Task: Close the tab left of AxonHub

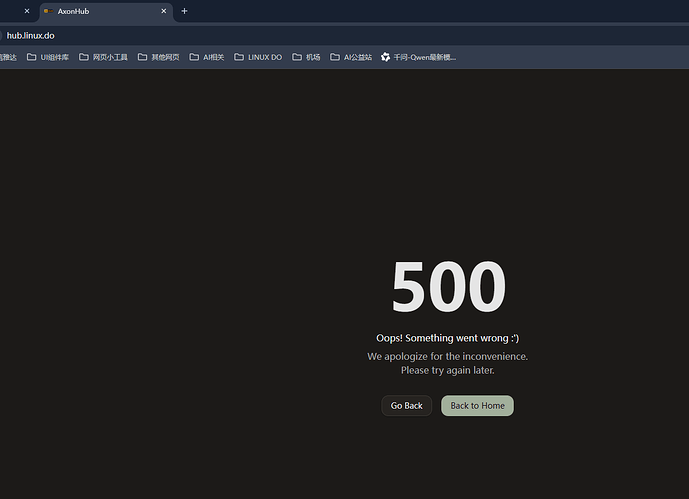Action: coord(27,11)
